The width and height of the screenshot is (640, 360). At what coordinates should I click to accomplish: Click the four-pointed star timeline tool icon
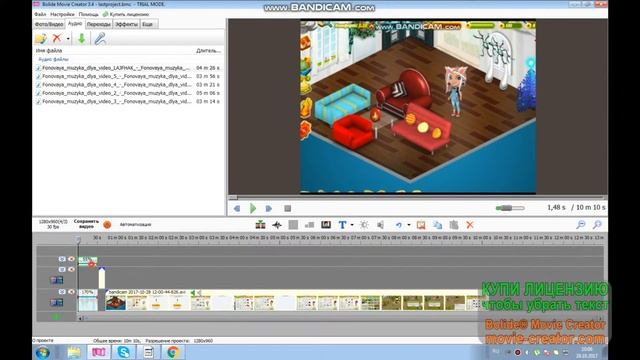click(277, 225)
